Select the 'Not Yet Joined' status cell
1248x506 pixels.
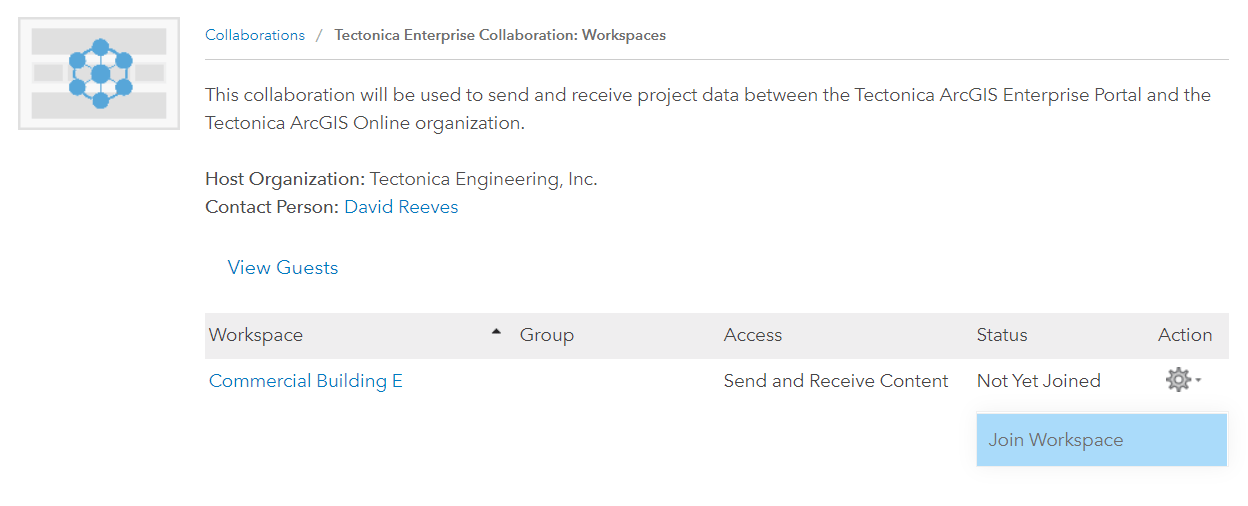[x=1039, y=381]
